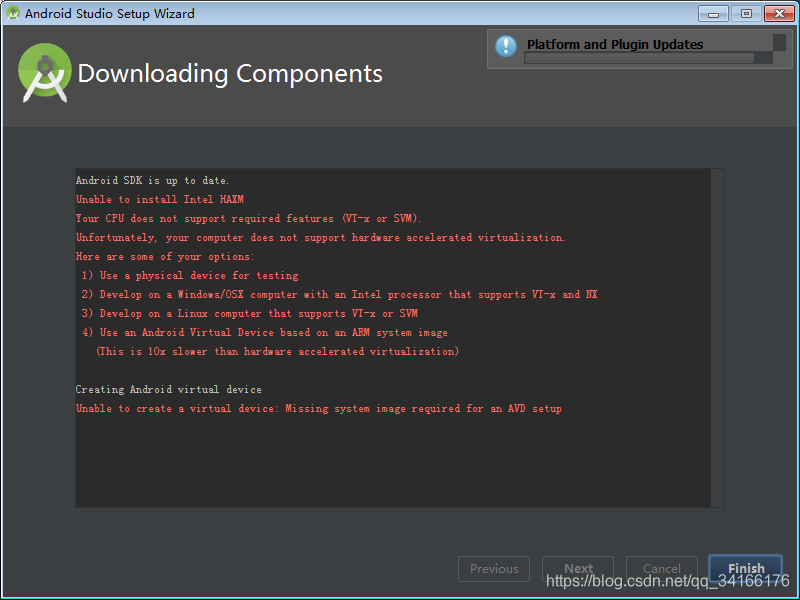Click 'Here are some of your options:'
This screenshot has width=800, height=600.
[165, 257]
